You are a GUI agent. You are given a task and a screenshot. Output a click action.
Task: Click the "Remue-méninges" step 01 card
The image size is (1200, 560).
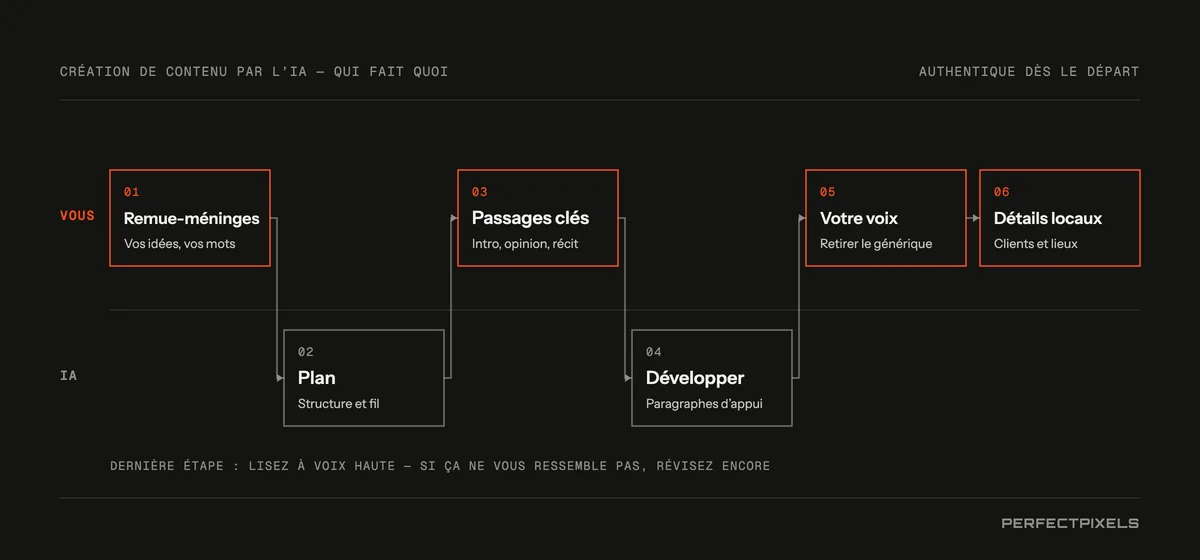pyautogui.click(x=190, y=218)
